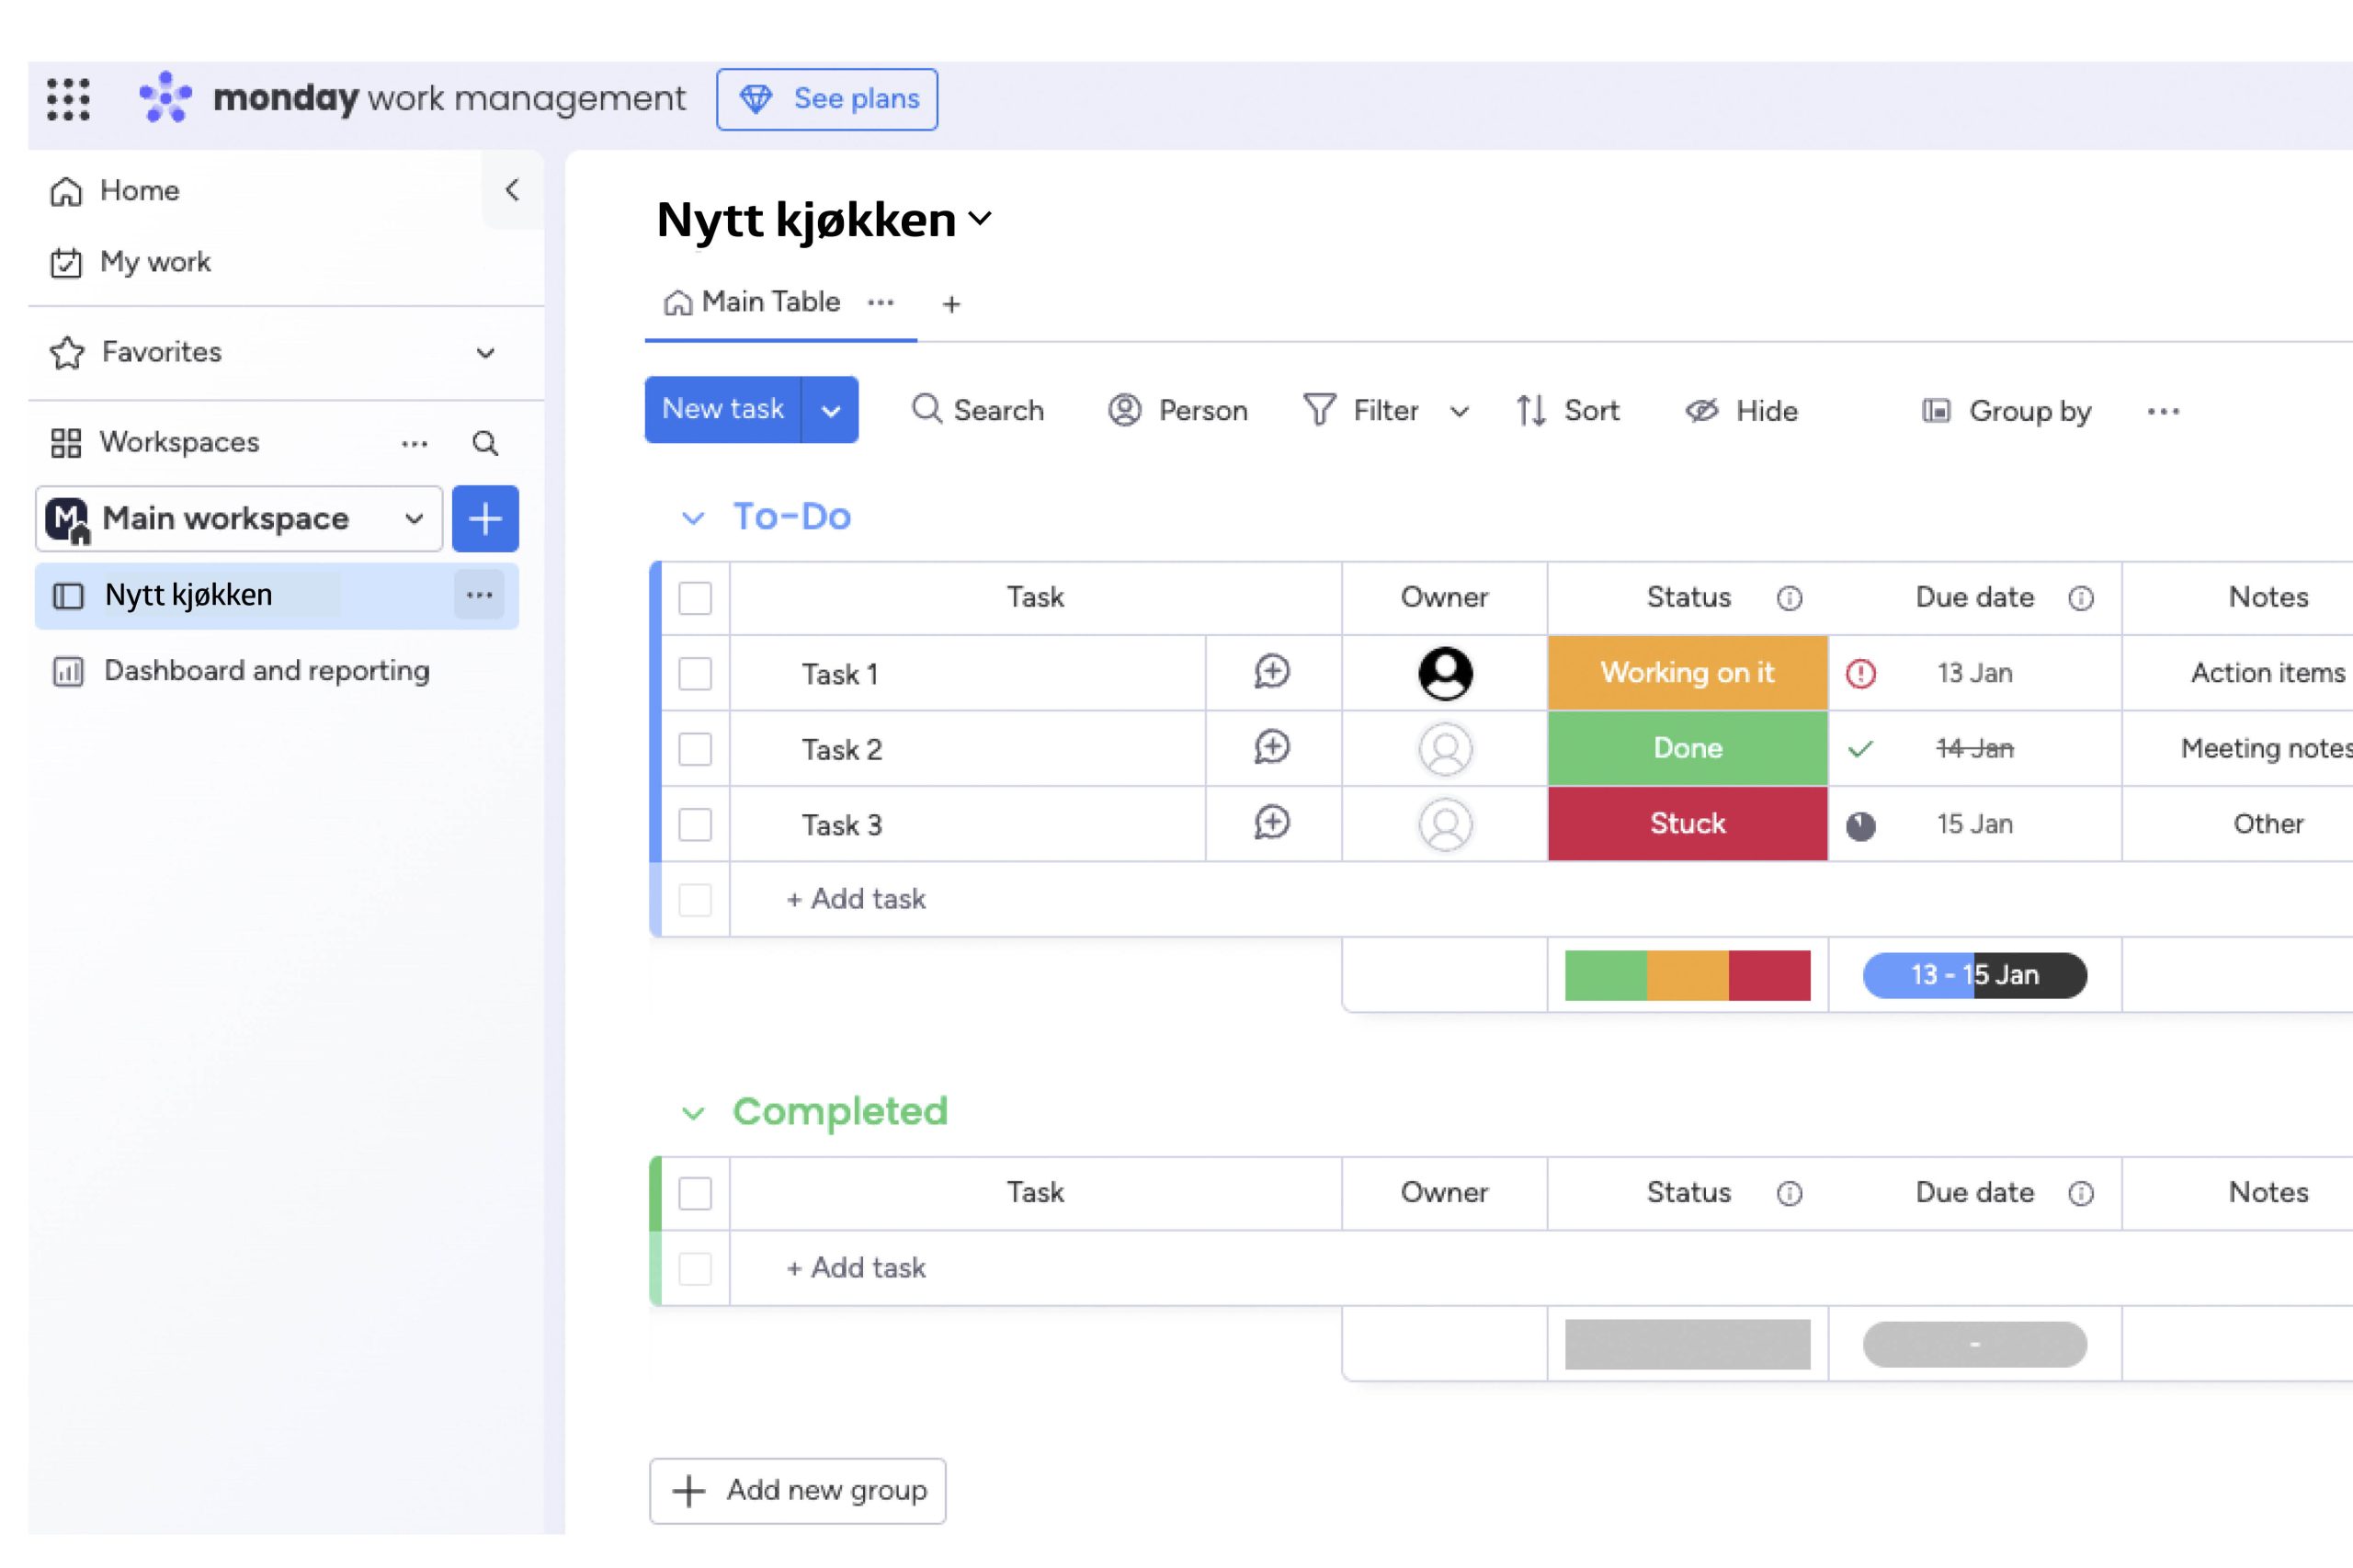Click the workspace search magnifier icon
2353x1568 pixels.
485,443
